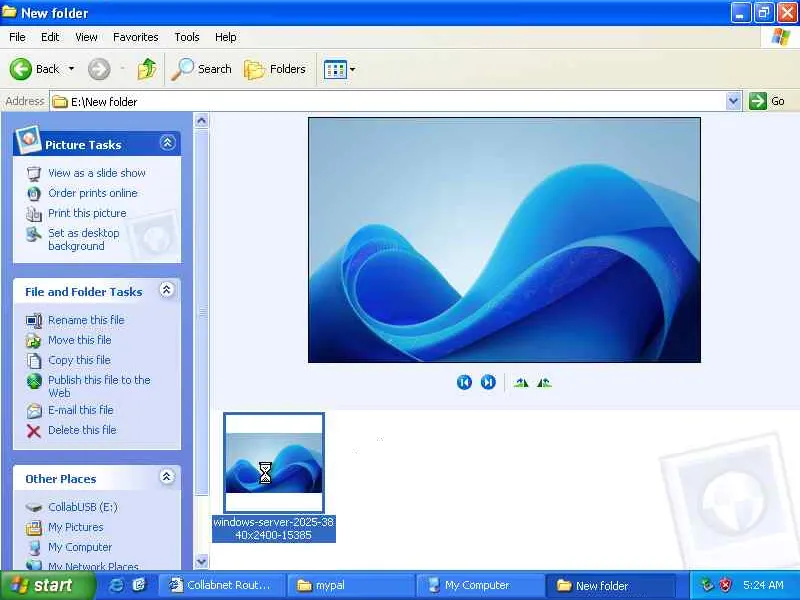Switch to Collabnet Rout... taskbar window
This screenshot has width=800, height=600.
point(221,585)
